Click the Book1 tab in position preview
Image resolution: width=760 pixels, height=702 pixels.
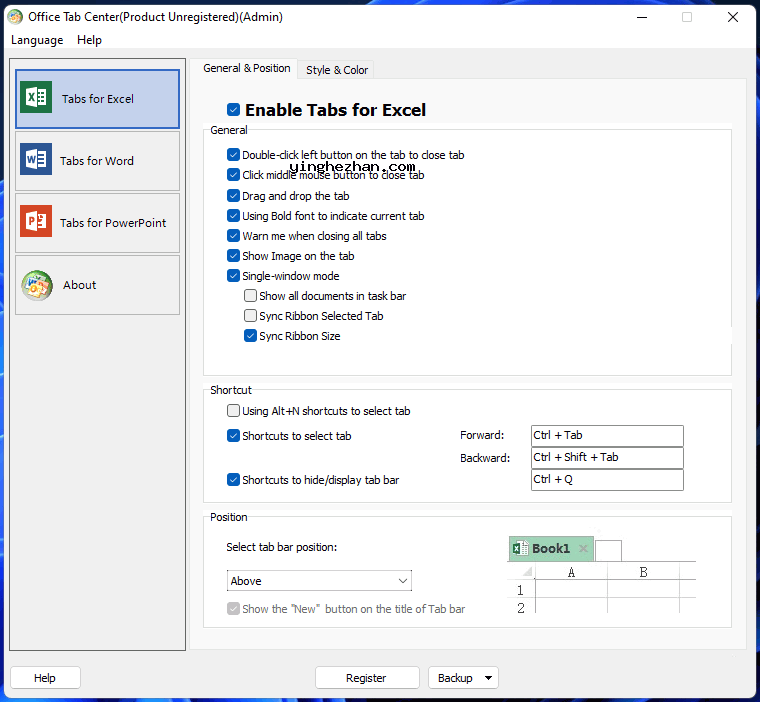pyautogui.click(x=551, y=549)
